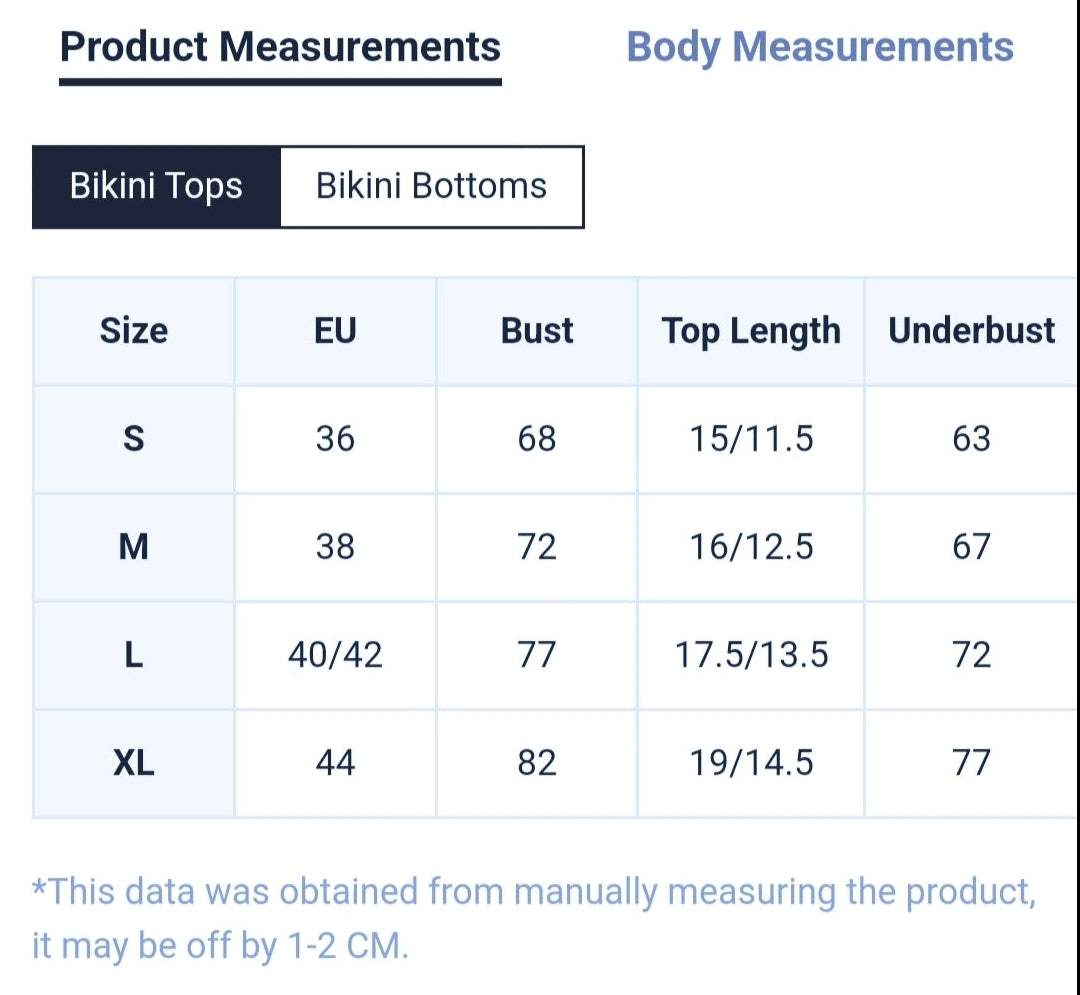Viewport: 1080px width, 995px height.
Task: Select the M size row label
Action: [x=134, y=547]
